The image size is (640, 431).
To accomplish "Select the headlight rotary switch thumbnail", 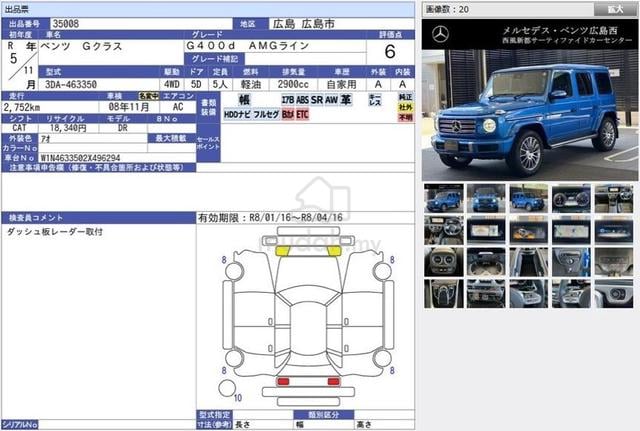I will point(613,294).
